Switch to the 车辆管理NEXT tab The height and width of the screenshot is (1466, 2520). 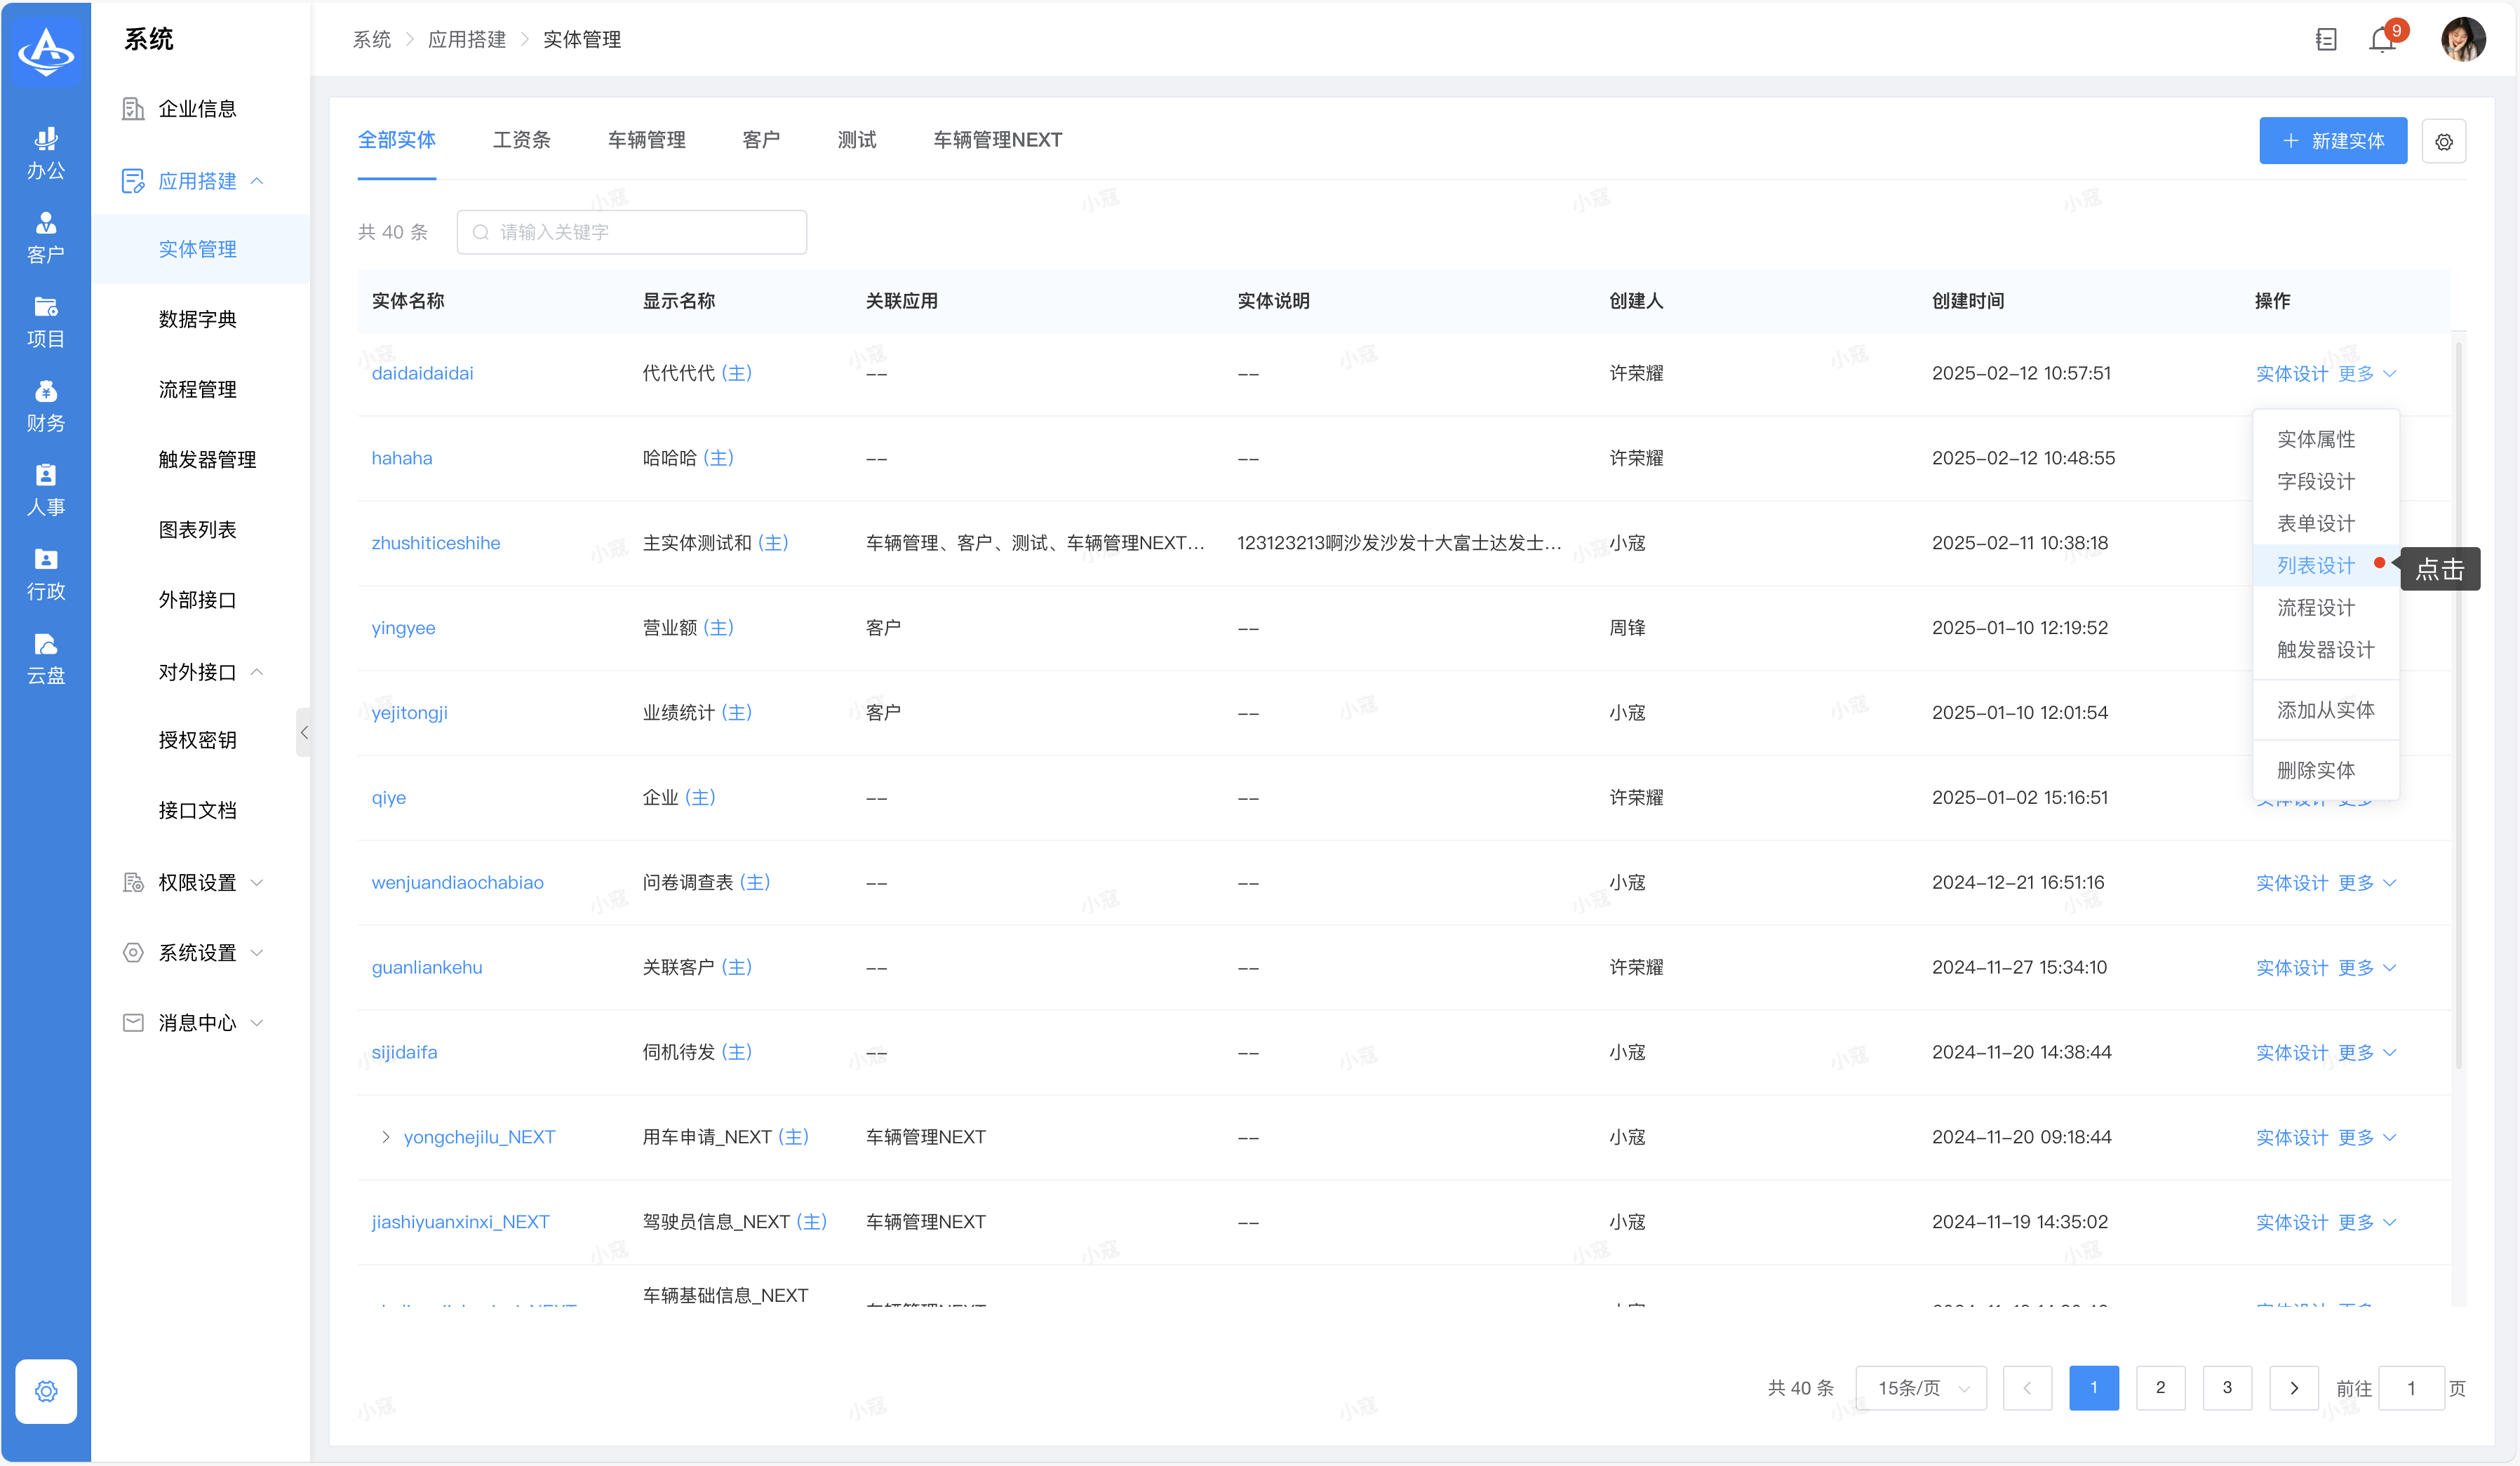click(x=997, y=140)
